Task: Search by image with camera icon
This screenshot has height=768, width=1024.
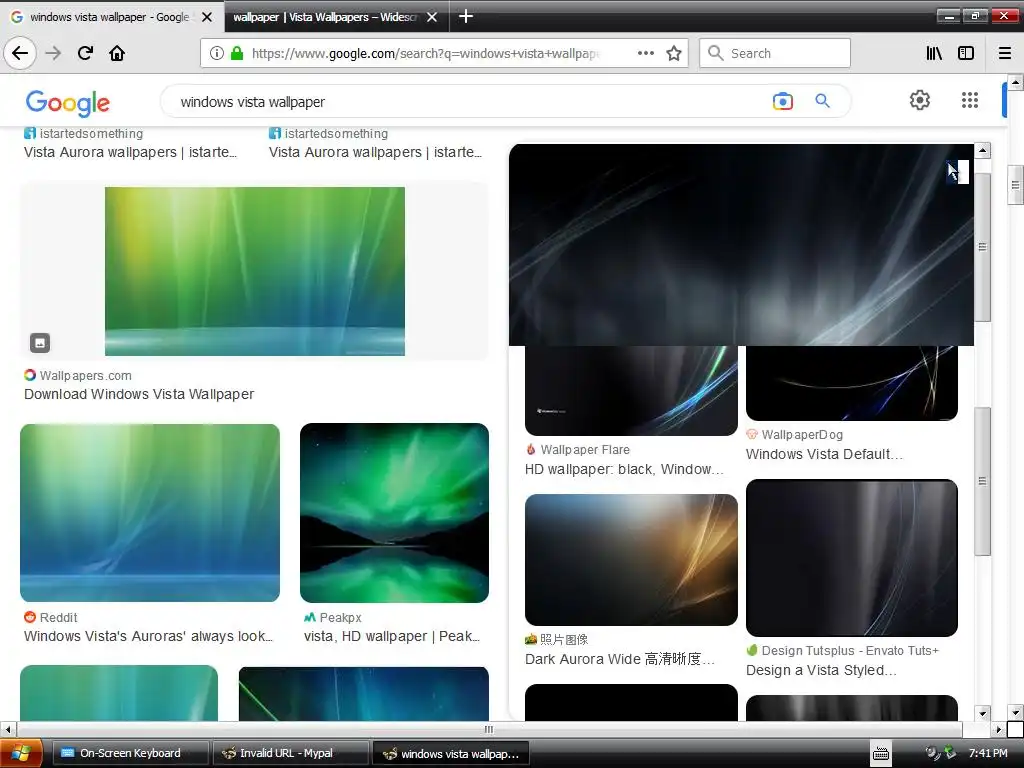Action: tap(782, 101)
